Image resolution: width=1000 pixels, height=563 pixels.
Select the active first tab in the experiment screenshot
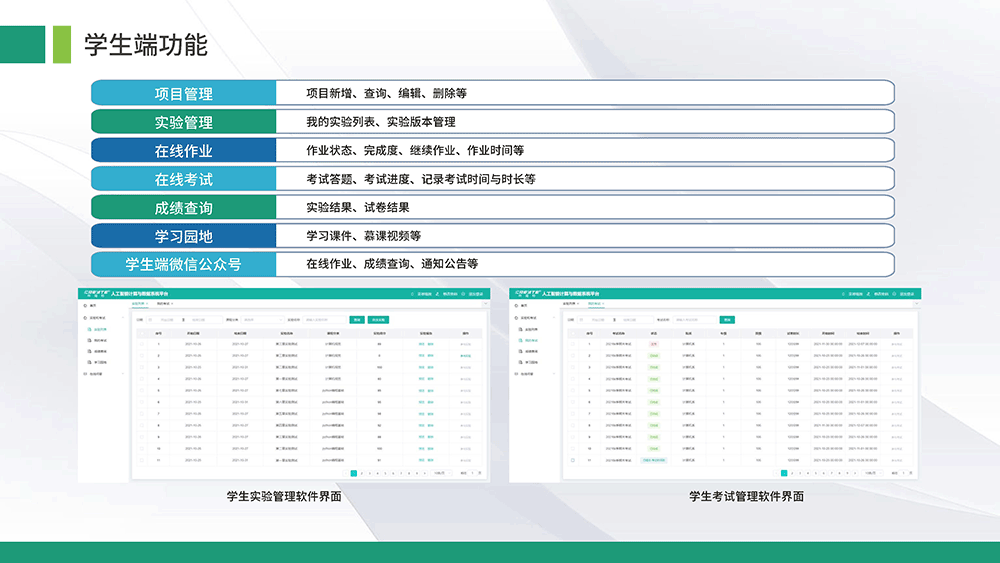tap(140, 303)
